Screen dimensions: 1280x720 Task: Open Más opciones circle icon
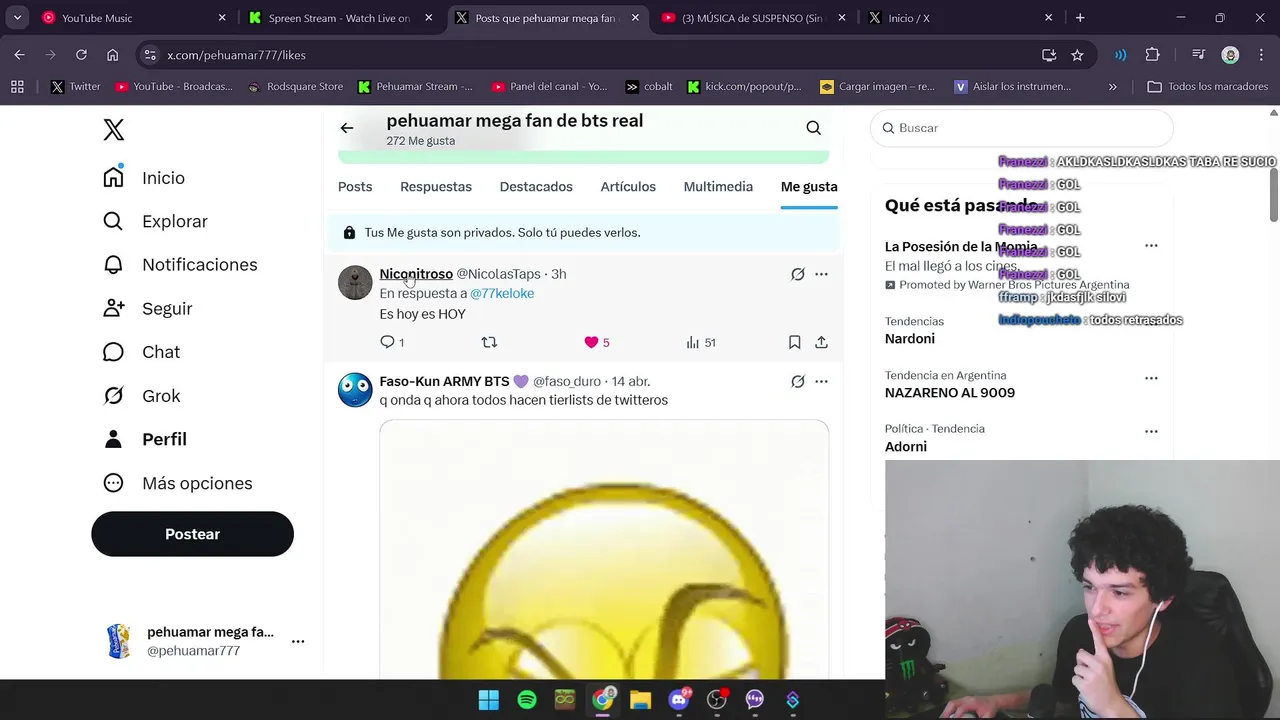click(114, 483)
